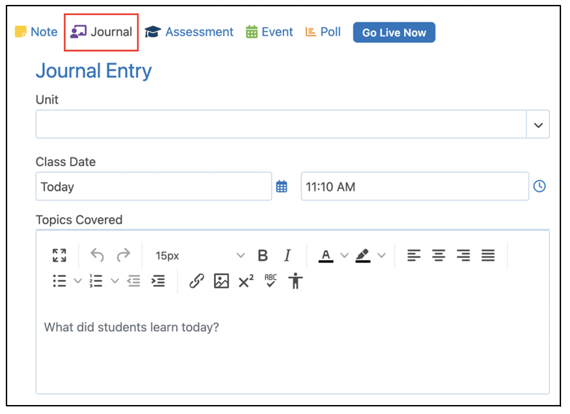Screen dimensions: 570x414
Task: Expand the bullet list style options
Action: click(78, 281)
